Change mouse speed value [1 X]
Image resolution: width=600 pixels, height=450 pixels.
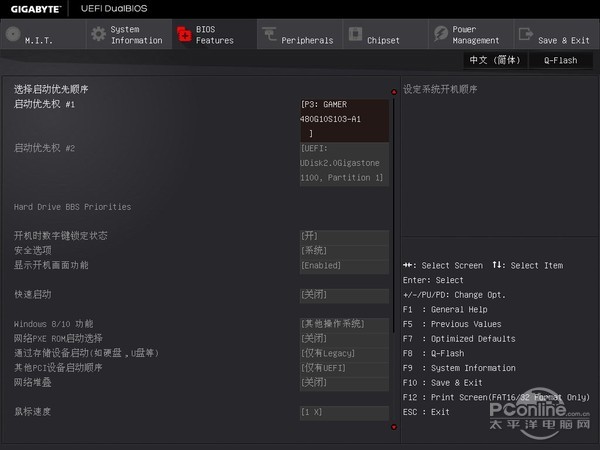pos(344,413)
